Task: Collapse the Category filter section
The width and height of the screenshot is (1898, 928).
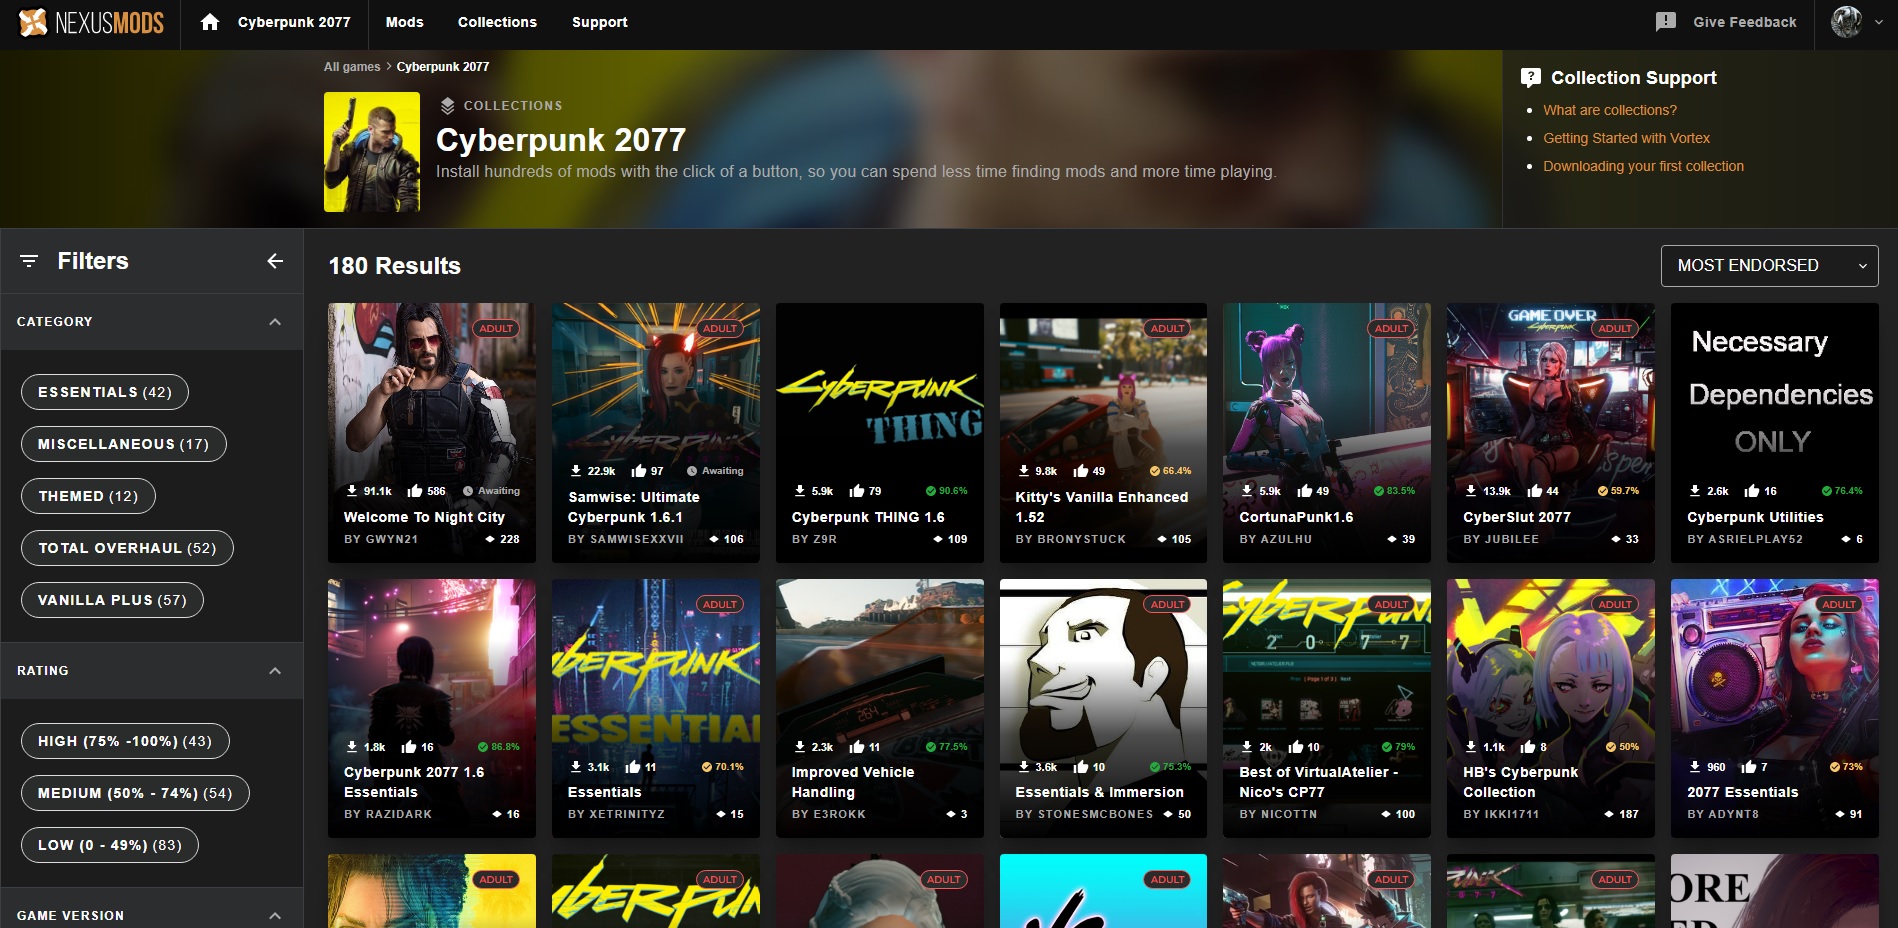Action: point(275,322)
